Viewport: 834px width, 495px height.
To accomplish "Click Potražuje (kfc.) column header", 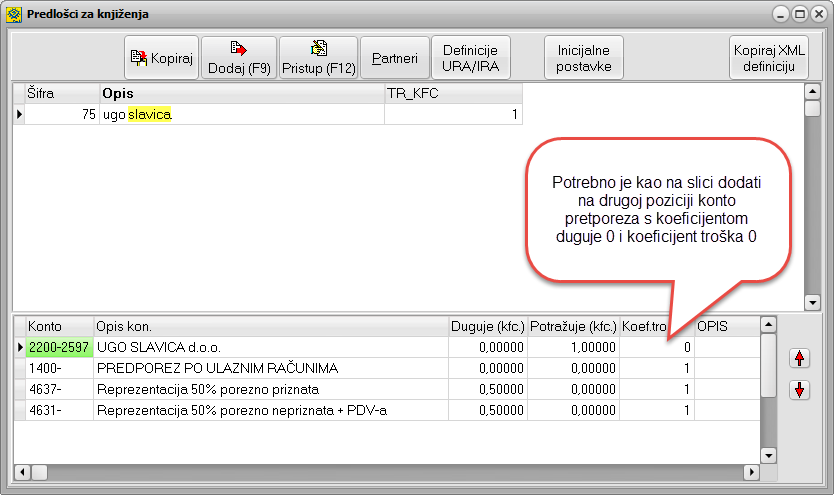I will point(573,326).
